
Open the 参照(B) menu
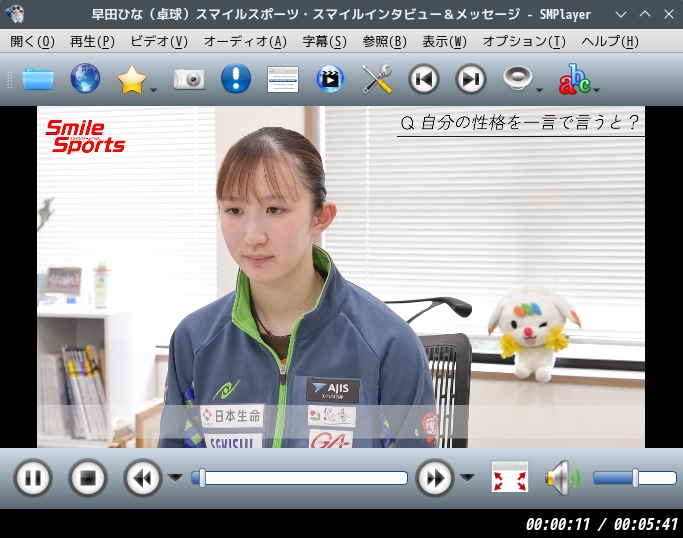pyautogui.click(x=385, y=41)
